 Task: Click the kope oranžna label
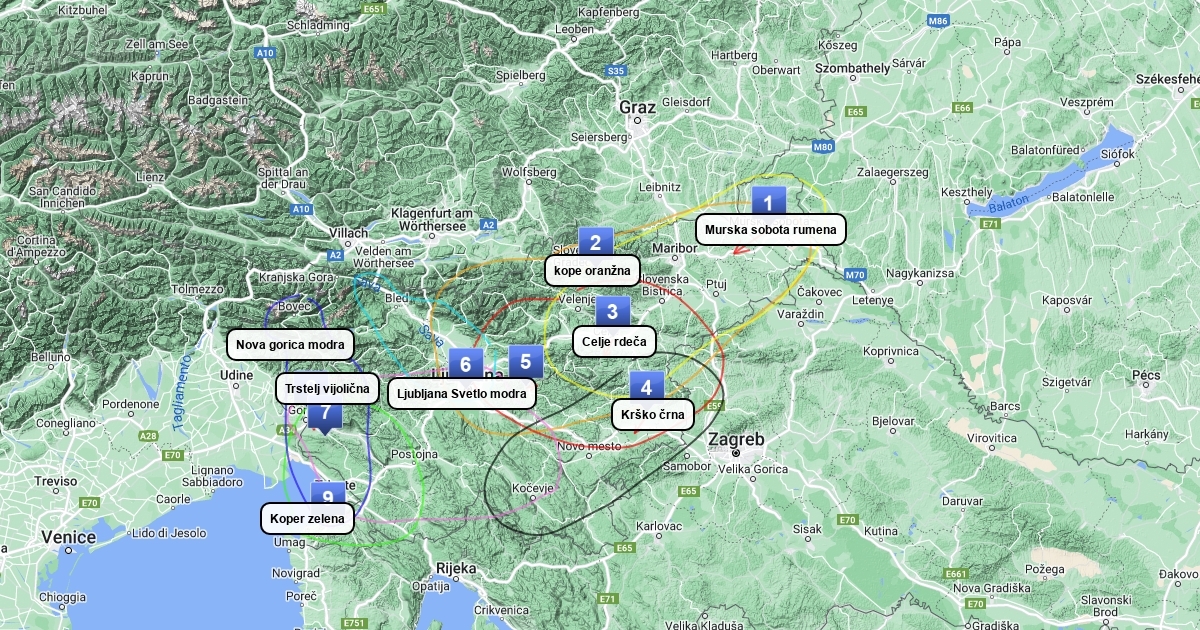click(x=592, y=270)
